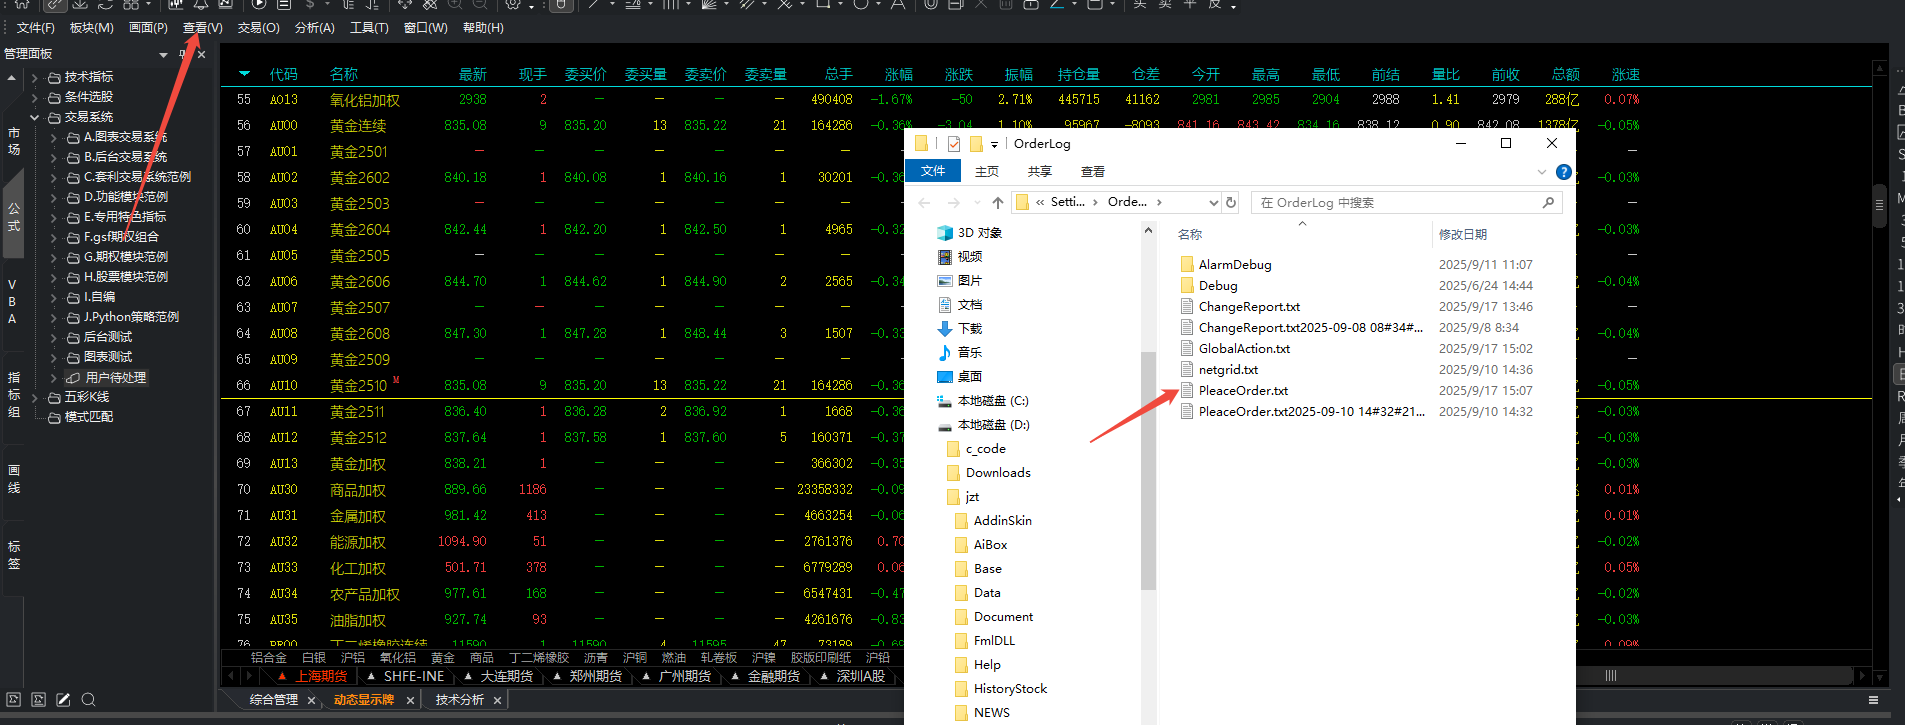Expand the J.Python策略范例 folder
The image size is (1905, 725).
point(54,317)
